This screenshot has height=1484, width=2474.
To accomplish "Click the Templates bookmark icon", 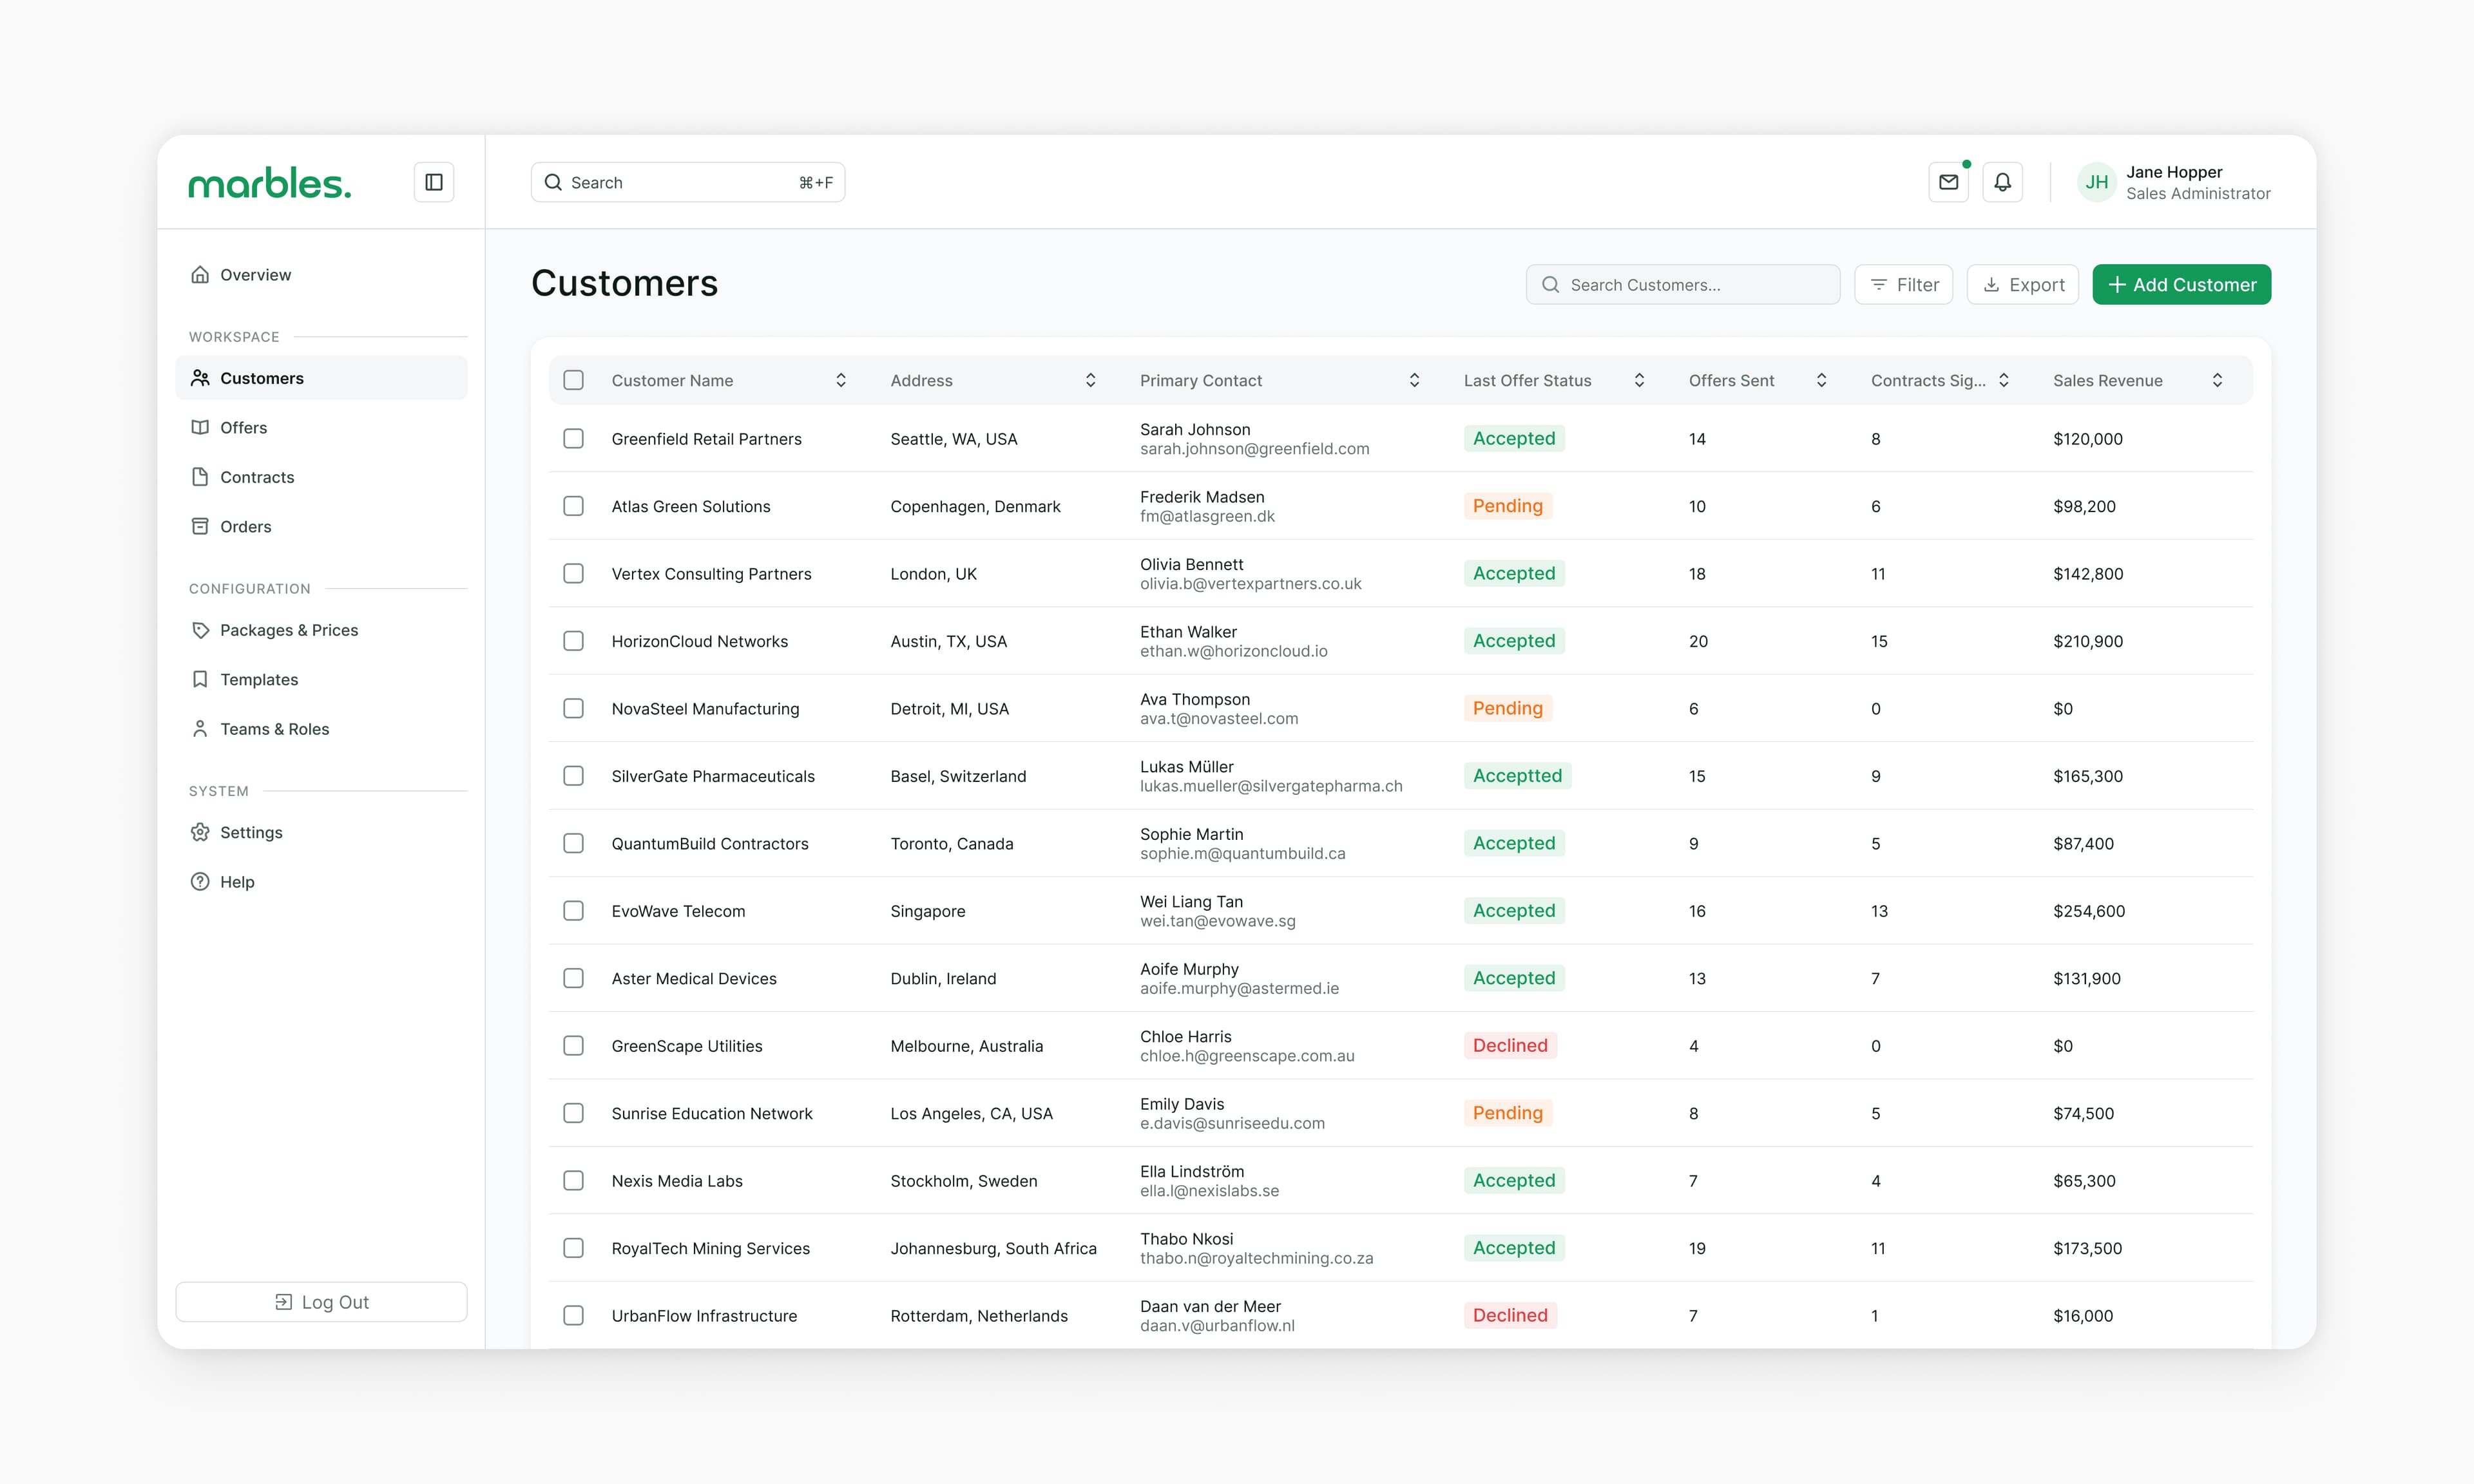I will [x=200, y=679].
